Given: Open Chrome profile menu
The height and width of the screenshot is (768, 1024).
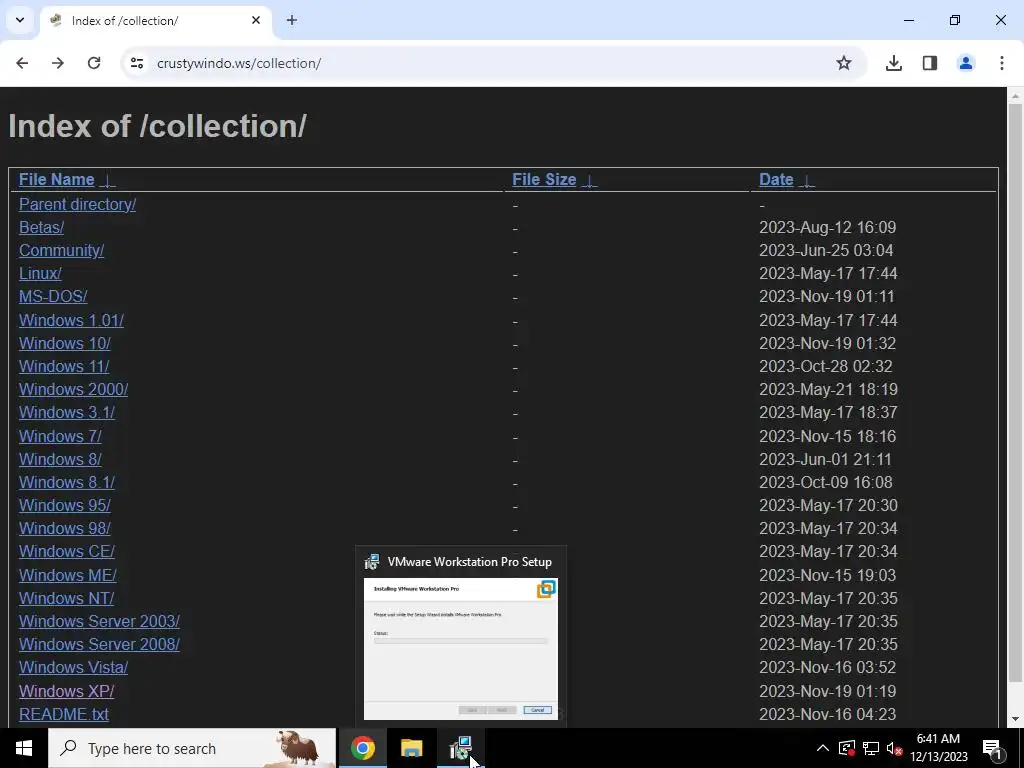Looking at the screenshot, I should point(966,63).
